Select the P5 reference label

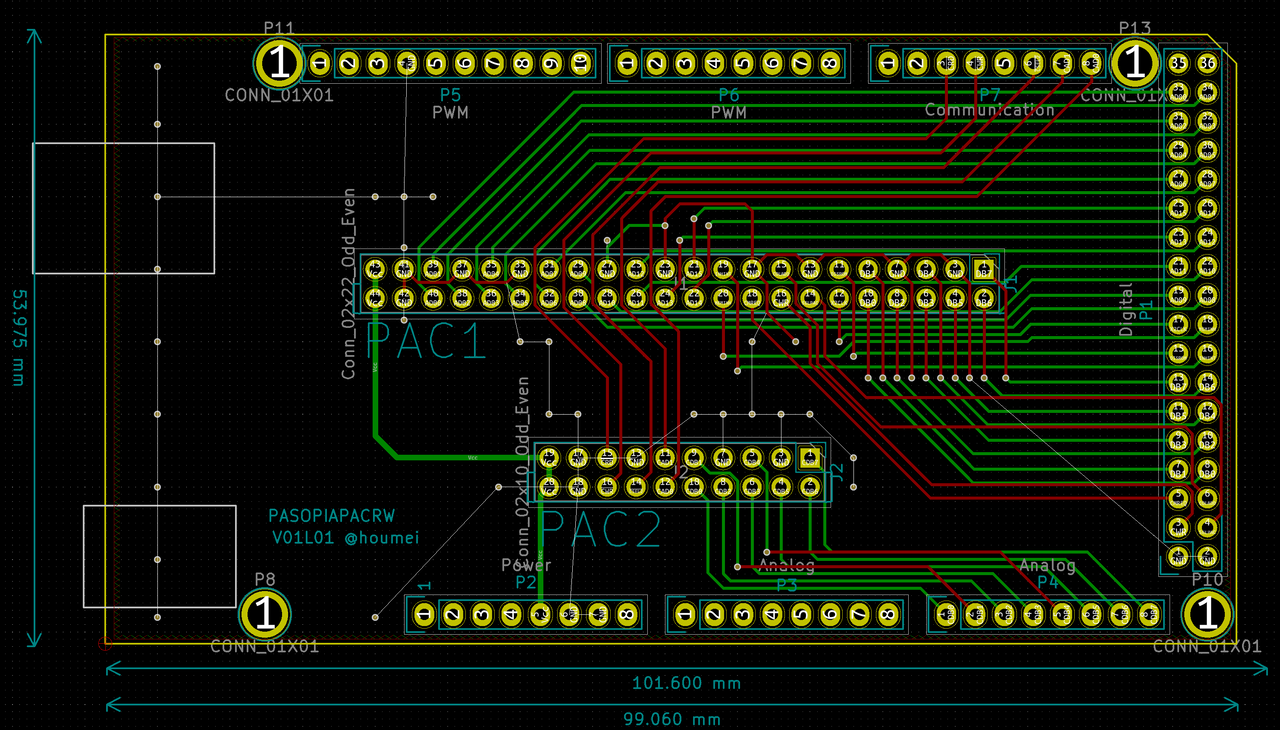(451, 95)
